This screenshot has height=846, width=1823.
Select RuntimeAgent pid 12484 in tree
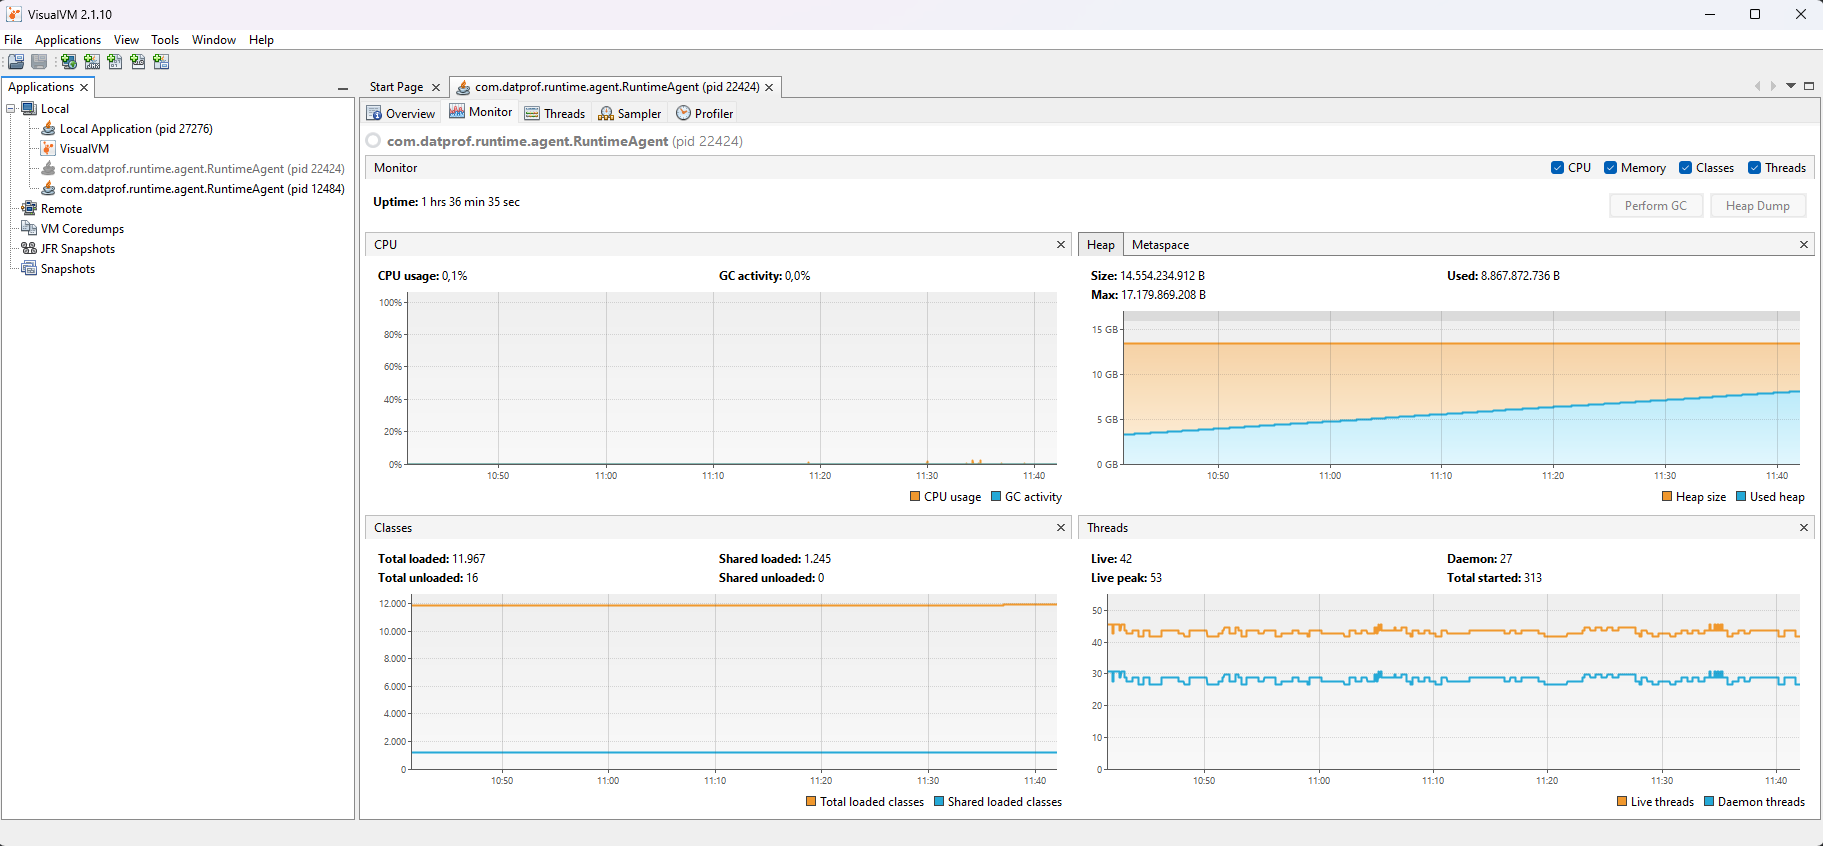coord(201,189)
